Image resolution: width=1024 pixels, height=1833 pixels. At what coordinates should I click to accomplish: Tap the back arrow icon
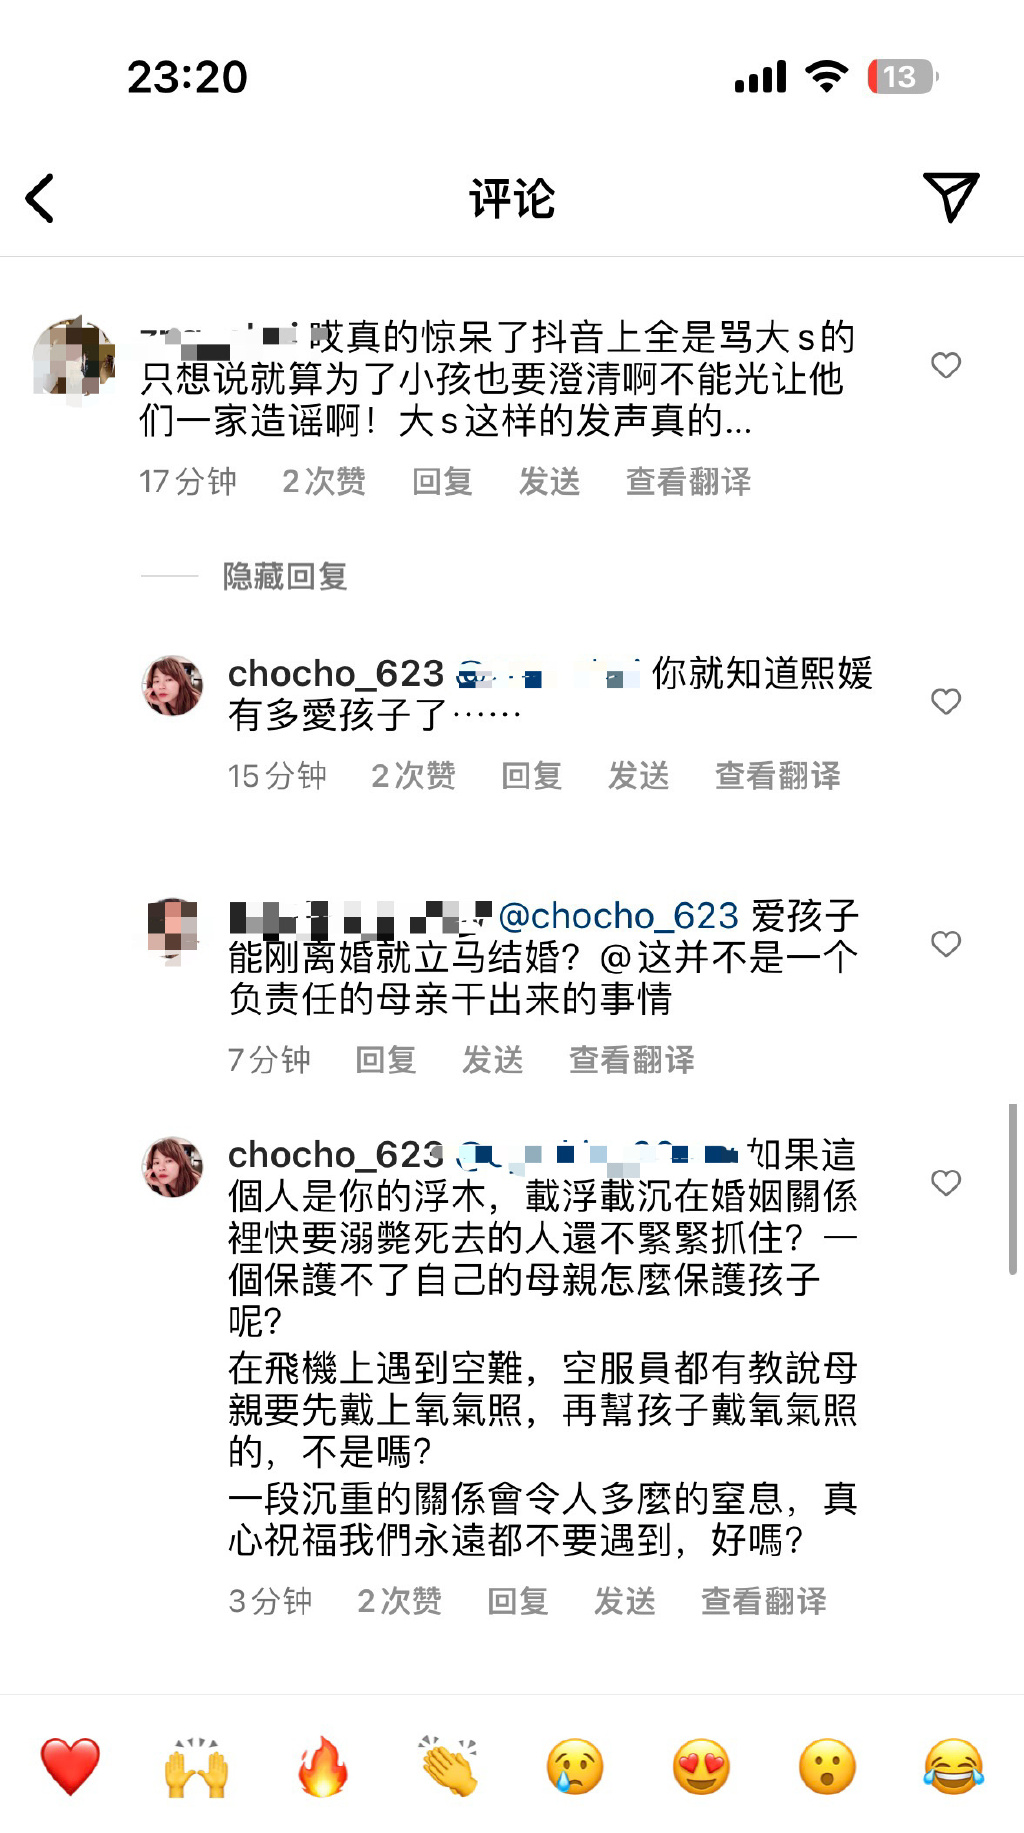pos(40,198)
